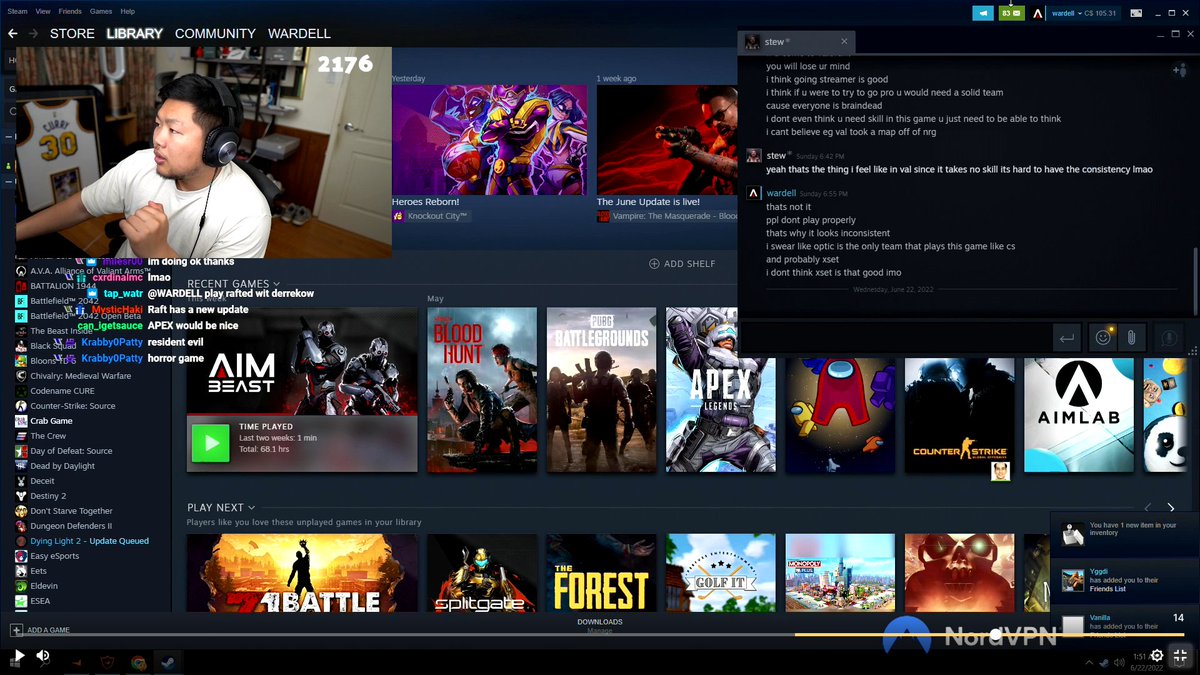Mute the video player volume
Image resolution: width=1200 pixels, height=675 pixels.
(x=43, y=656)
